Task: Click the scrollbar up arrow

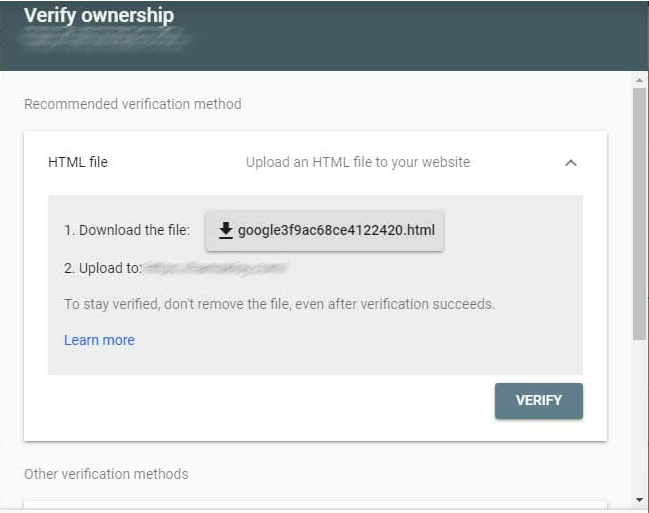Action: tap(639, 80)
